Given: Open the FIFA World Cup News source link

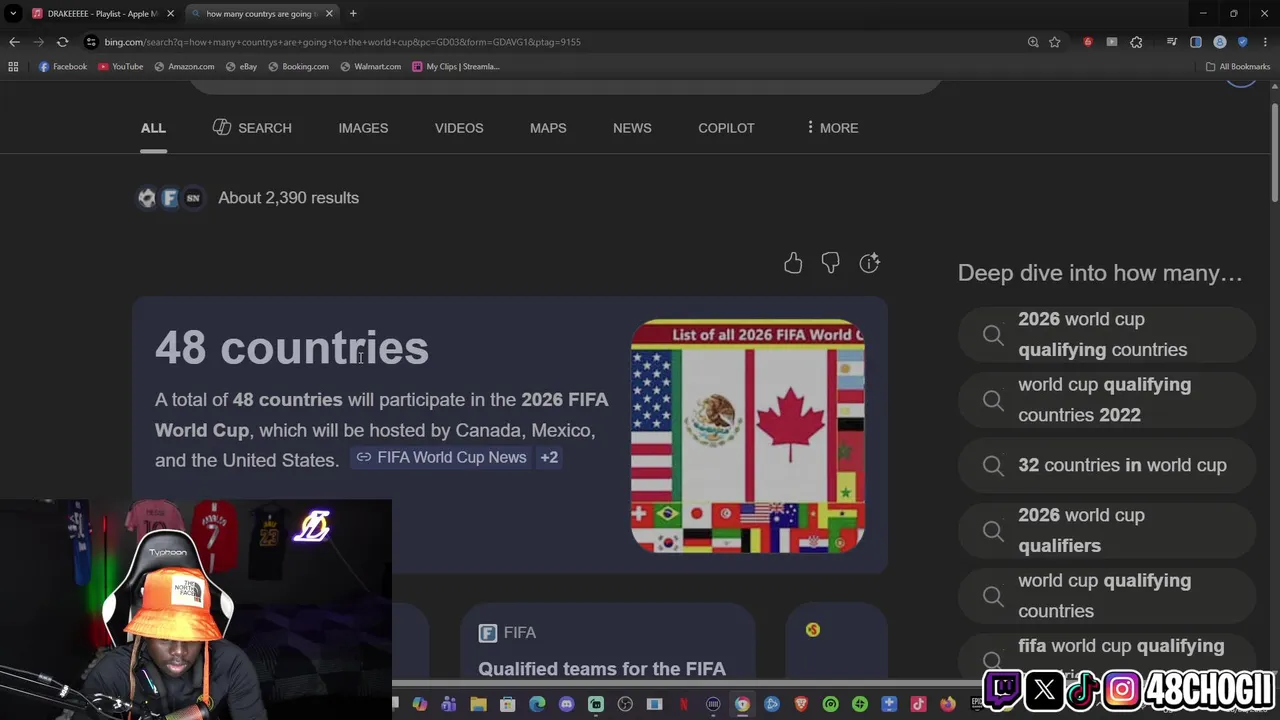Looking at the screenshot, I should (441, 457).
